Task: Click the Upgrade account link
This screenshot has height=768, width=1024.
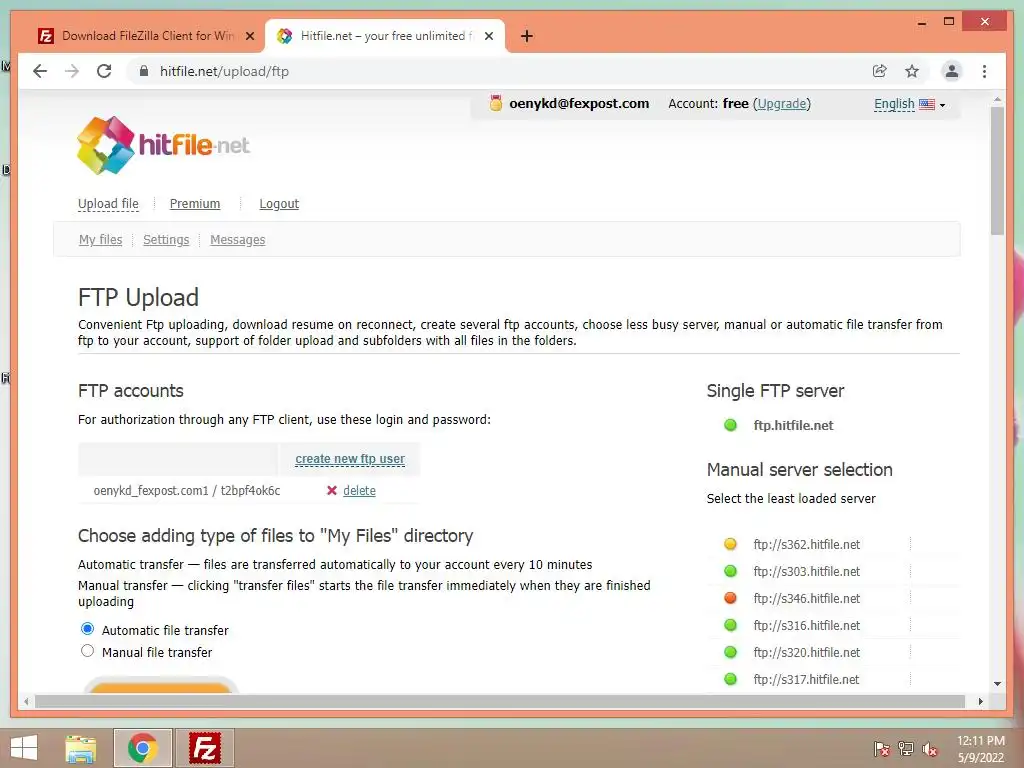Action: [x=782, y=104]
